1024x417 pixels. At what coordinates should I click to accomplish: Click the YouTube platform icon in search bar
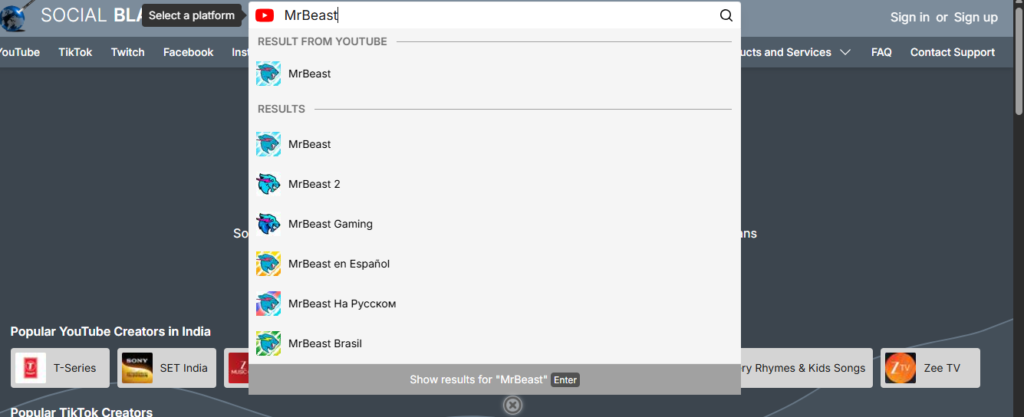[265, 16]
